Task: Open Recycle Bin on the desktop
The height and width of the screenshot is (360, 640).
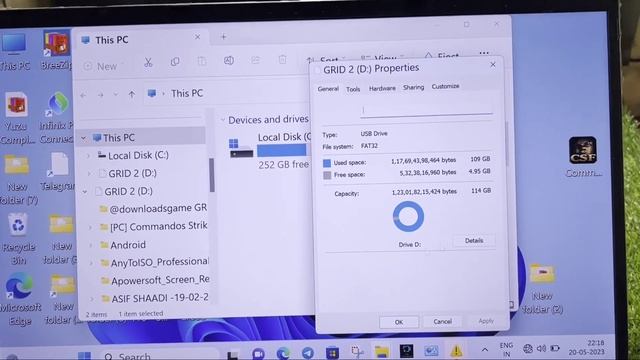Action: point(18,239)
